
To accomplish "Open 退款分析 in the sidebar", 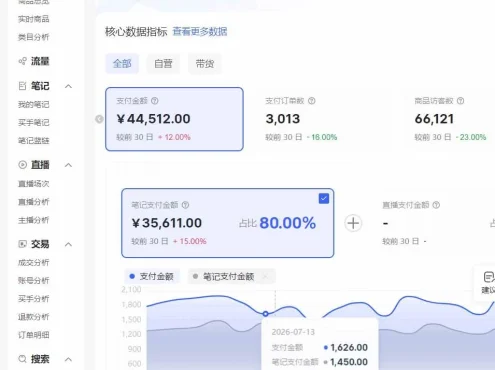I will (33, 317).
